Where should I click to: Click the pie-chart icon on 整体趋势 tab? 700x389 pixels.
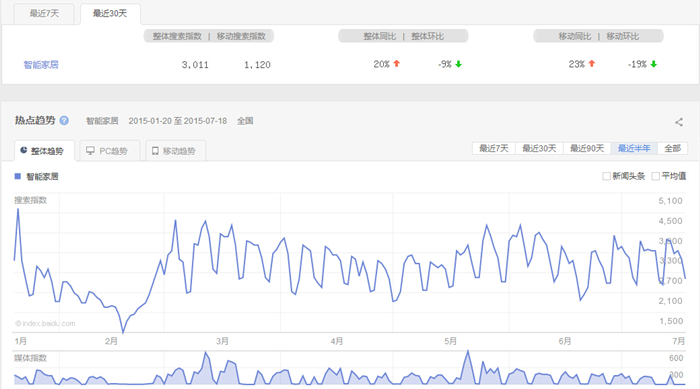point(24,151)
